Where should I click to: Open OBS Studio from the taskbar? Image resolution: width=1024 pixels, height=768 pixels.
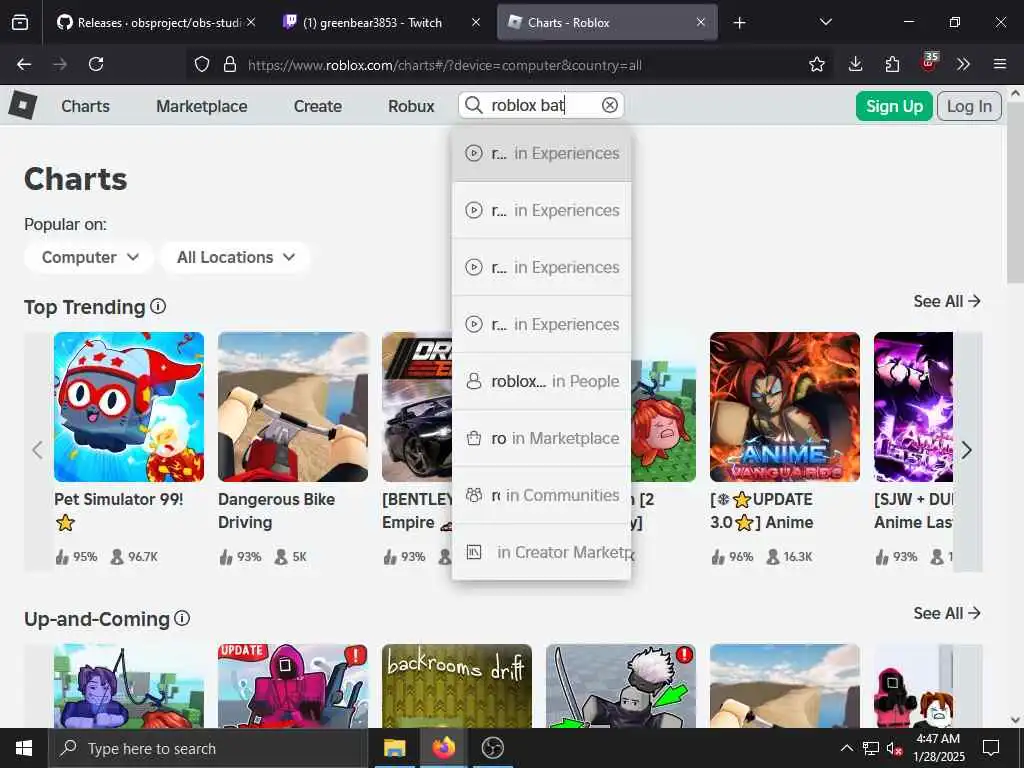point(492,748)
